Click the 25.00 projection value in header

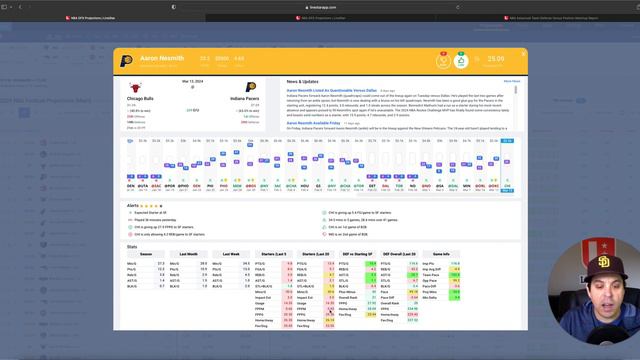496,59
